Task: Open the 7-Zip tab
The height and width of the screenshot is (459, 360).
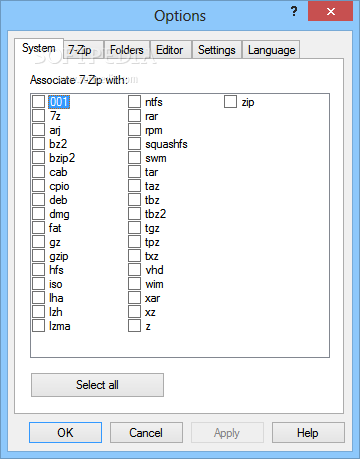Action: click(83, 50)
